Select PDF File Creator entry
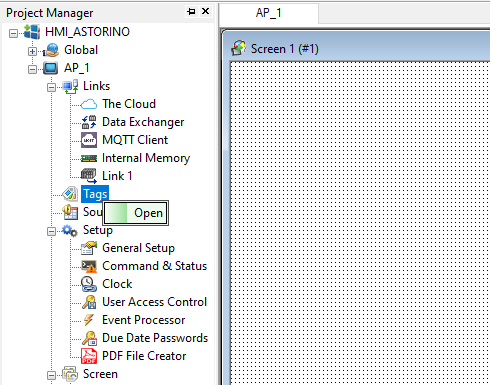 click(144, 356)
